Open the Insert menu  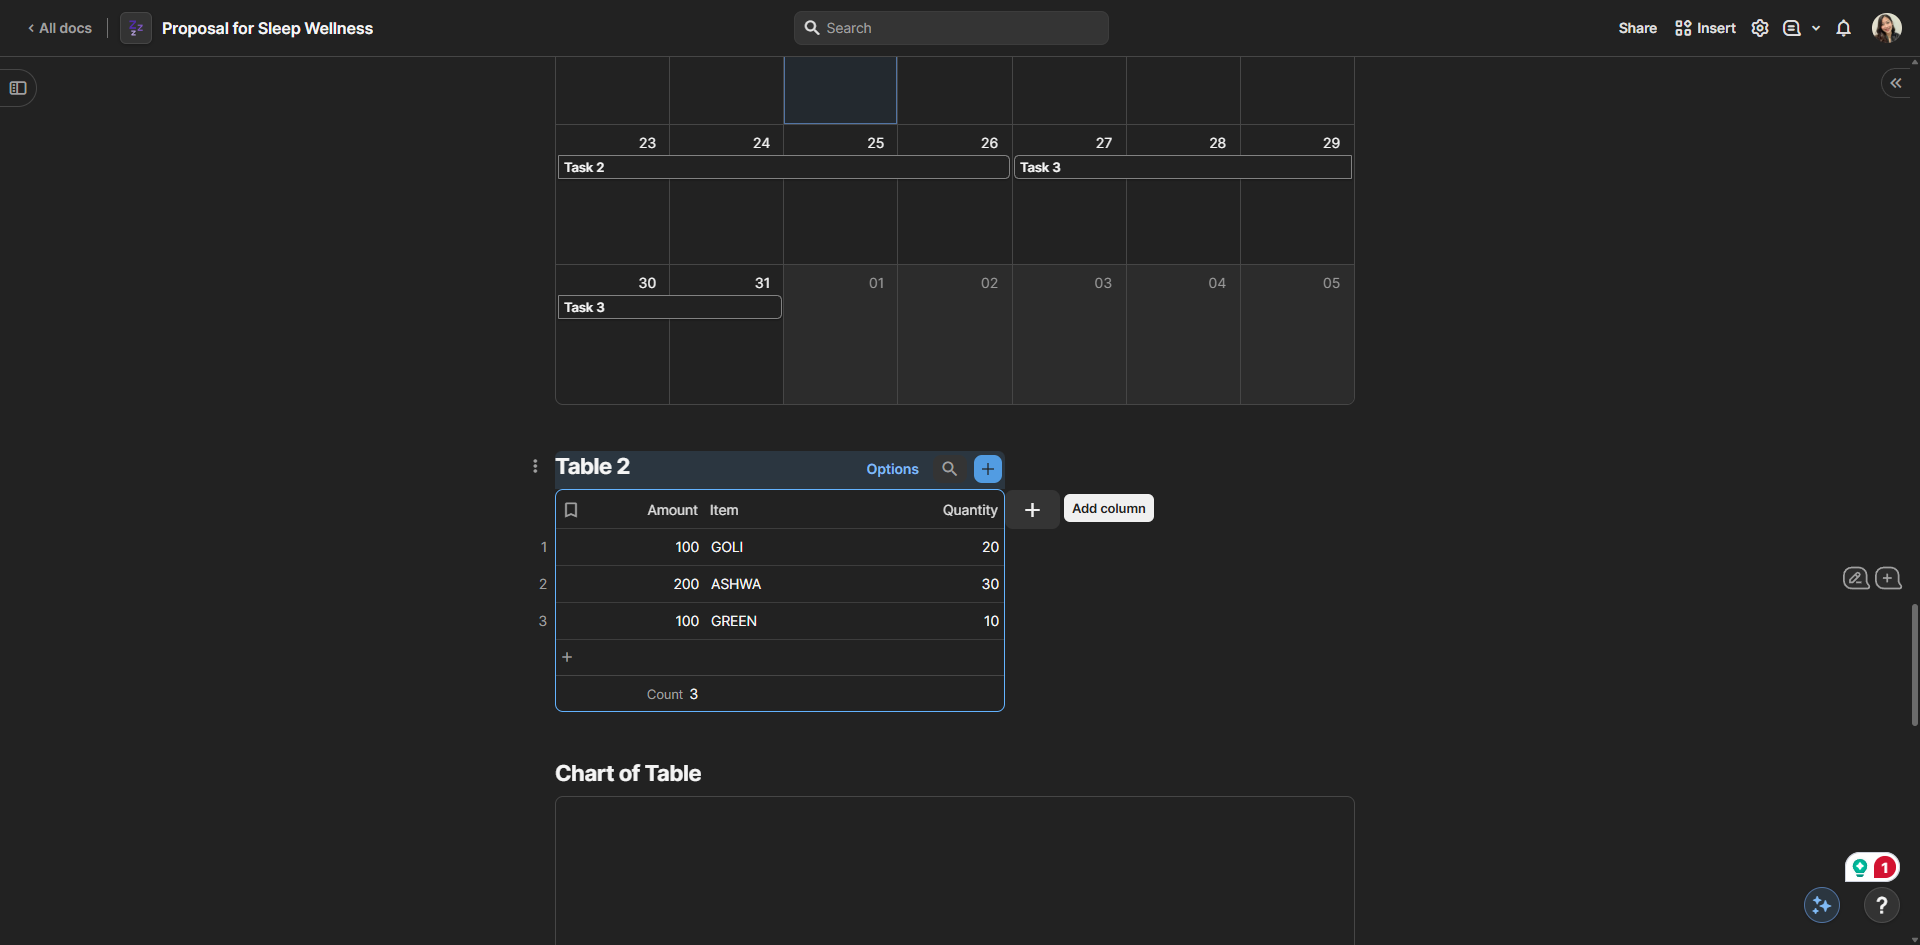pyautogui.click(x=1705, y=28)
